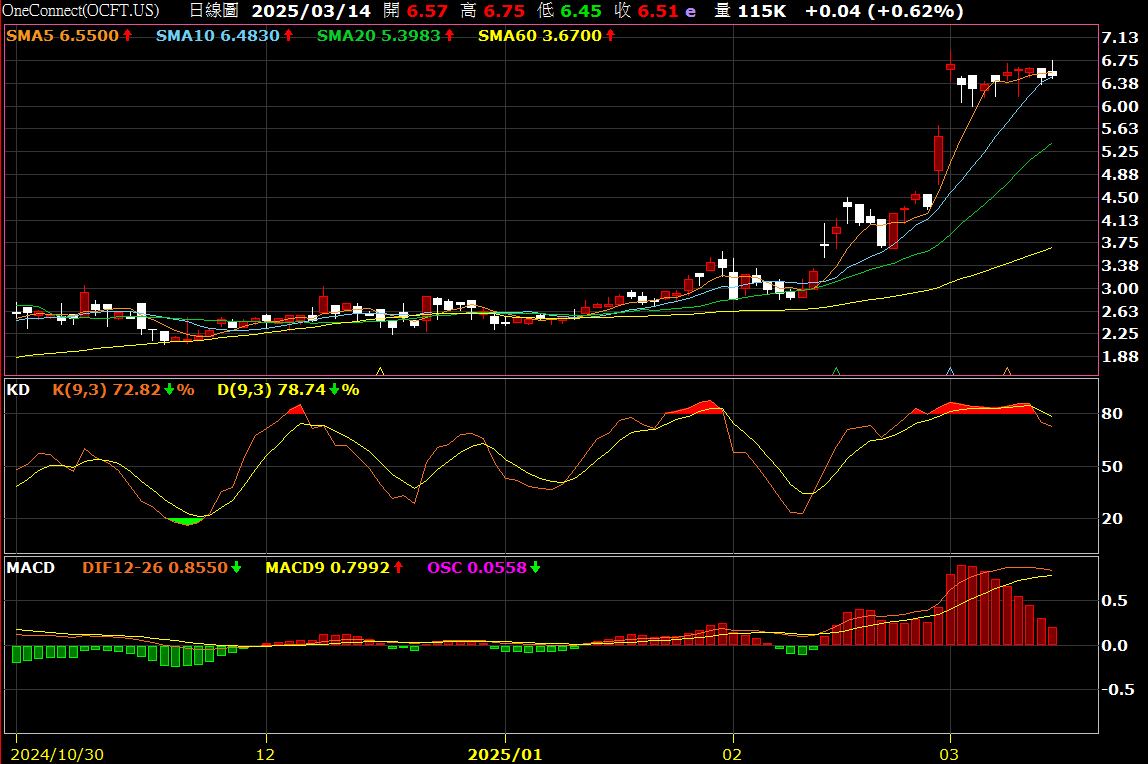This screenshot has width=1148, height=764.
Task: Click the blue triangle marker near March
Action: 950,371
